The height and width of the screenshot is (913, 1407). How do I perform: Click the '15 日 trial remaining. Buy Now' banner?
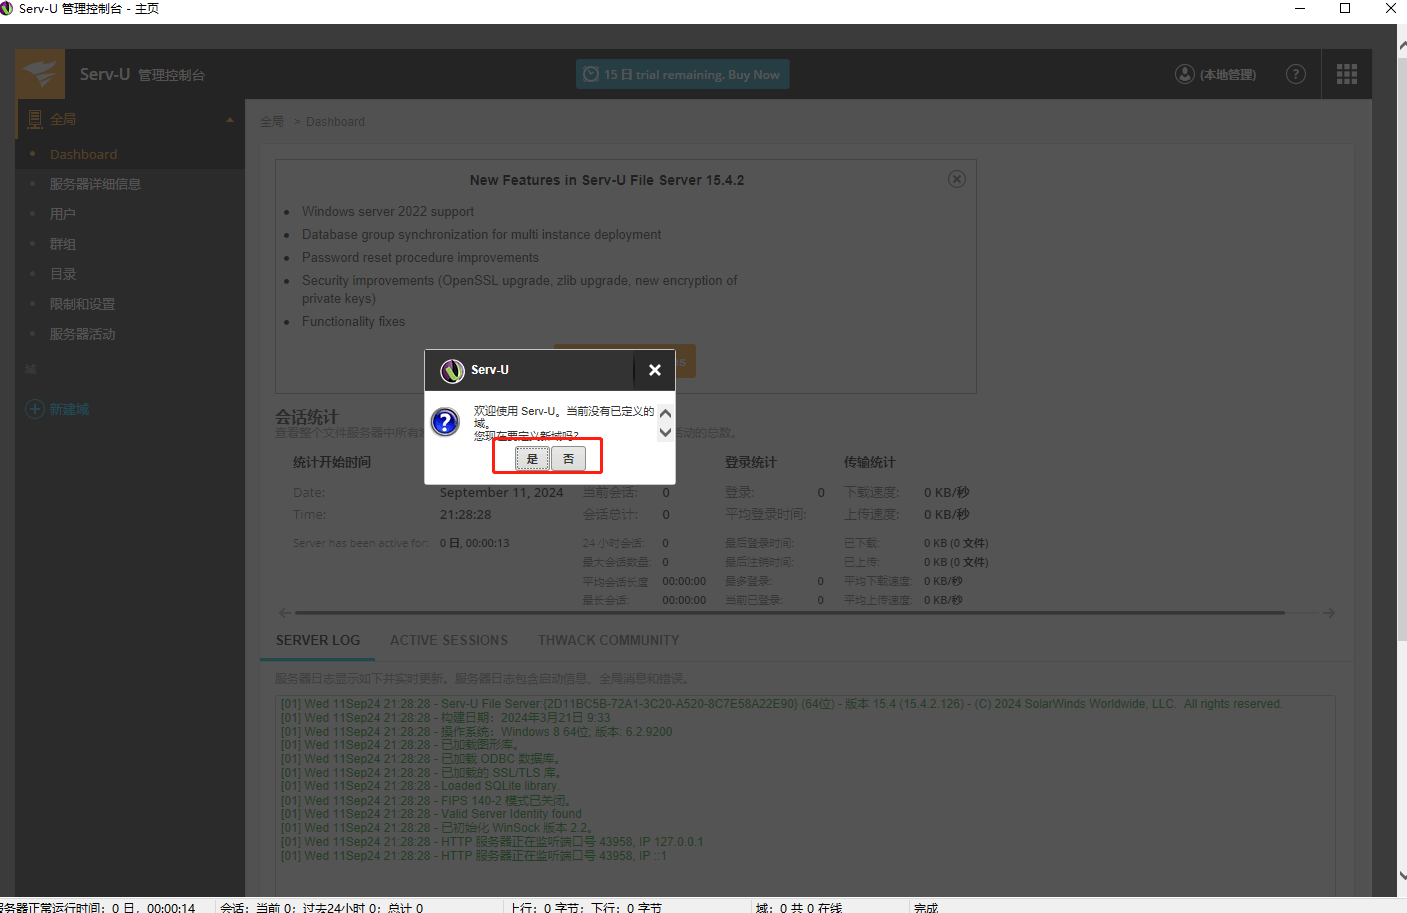coord(682,74)
